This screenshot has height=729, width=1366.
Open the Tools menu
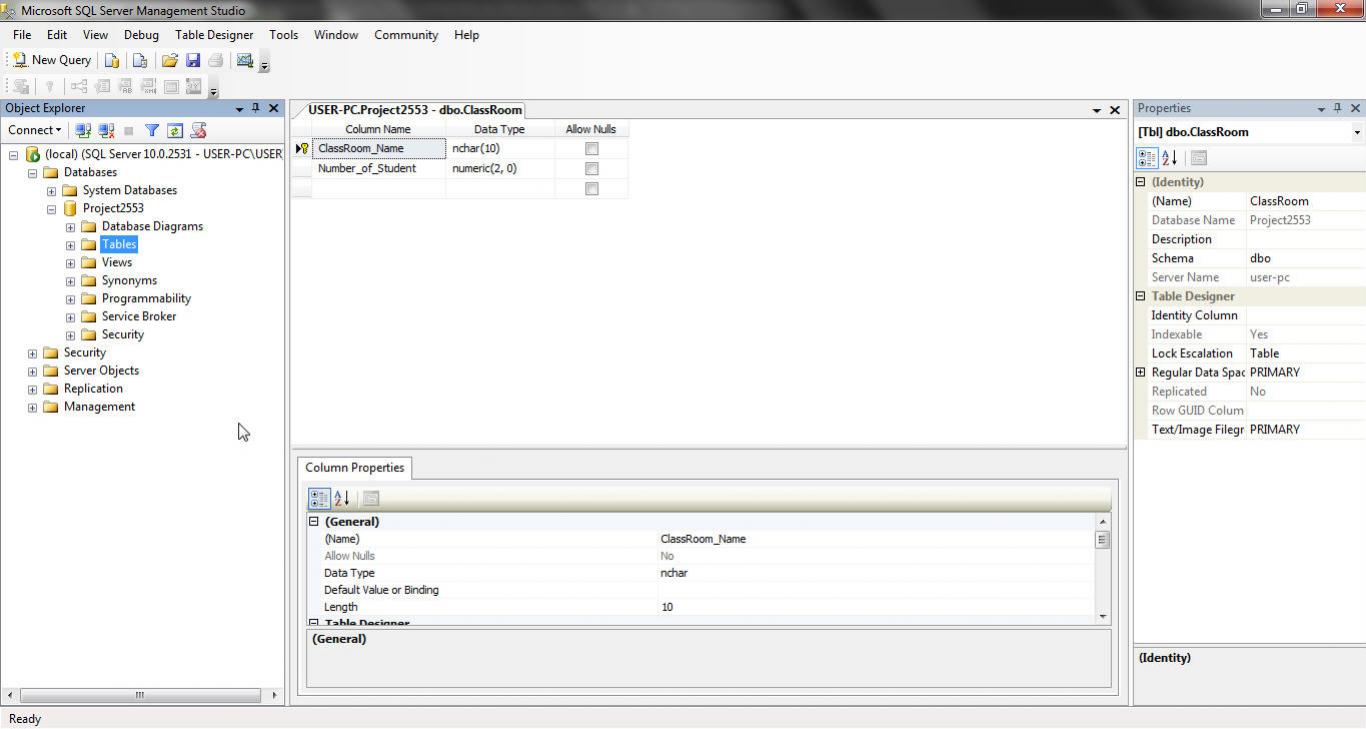(283, 34)
